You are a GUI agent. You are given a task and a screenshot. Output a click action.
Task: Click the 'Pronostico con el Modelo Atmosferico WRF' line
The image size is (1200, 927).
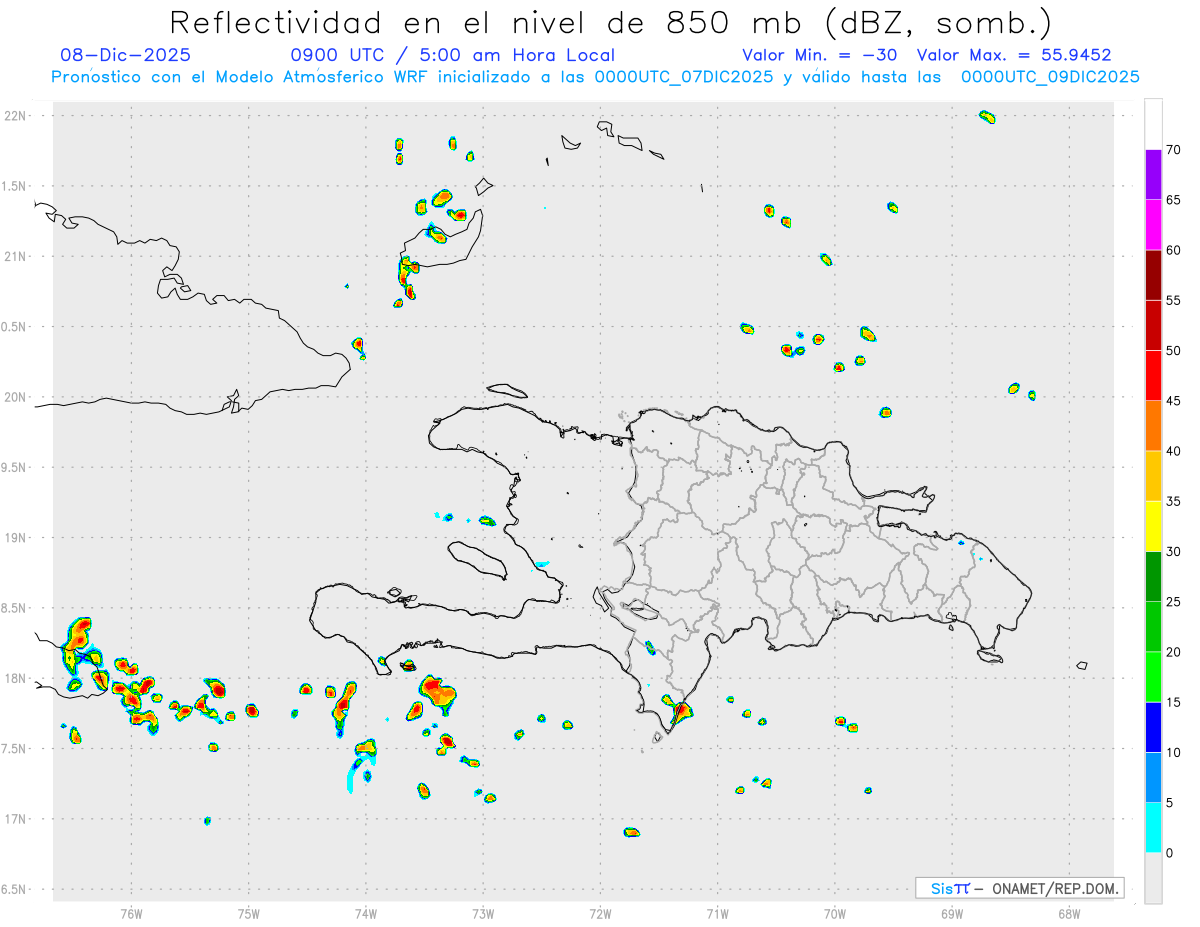[x=595, y=77]
